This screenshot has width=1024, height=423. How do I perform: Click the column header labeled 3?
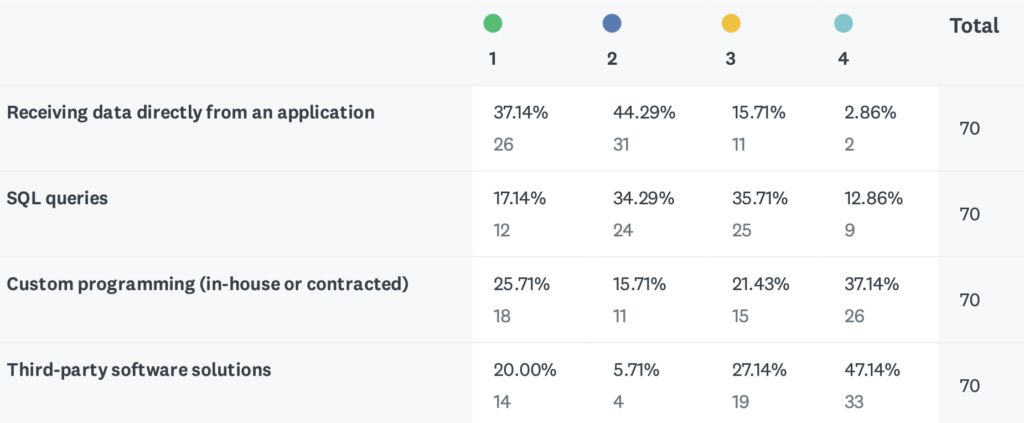(731, 59)
